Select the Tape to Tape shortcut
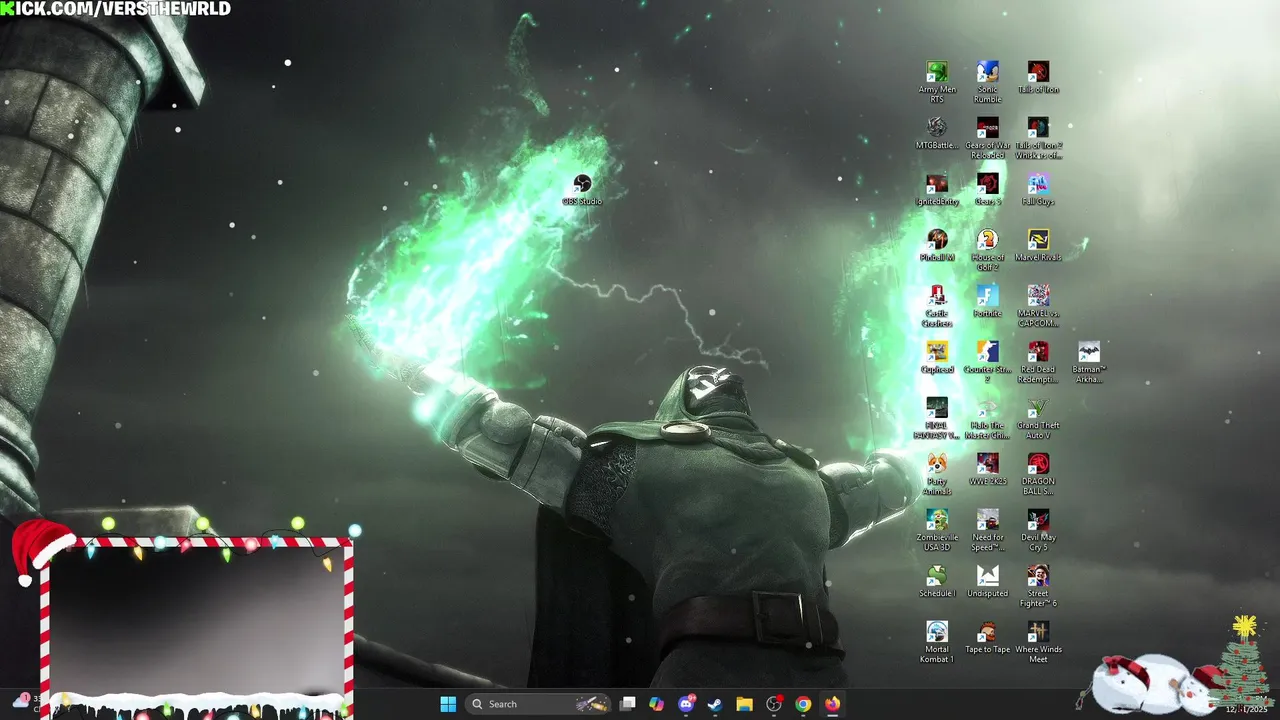The width and height of the screenshot is (1280, 720). (x=987, y=637)
